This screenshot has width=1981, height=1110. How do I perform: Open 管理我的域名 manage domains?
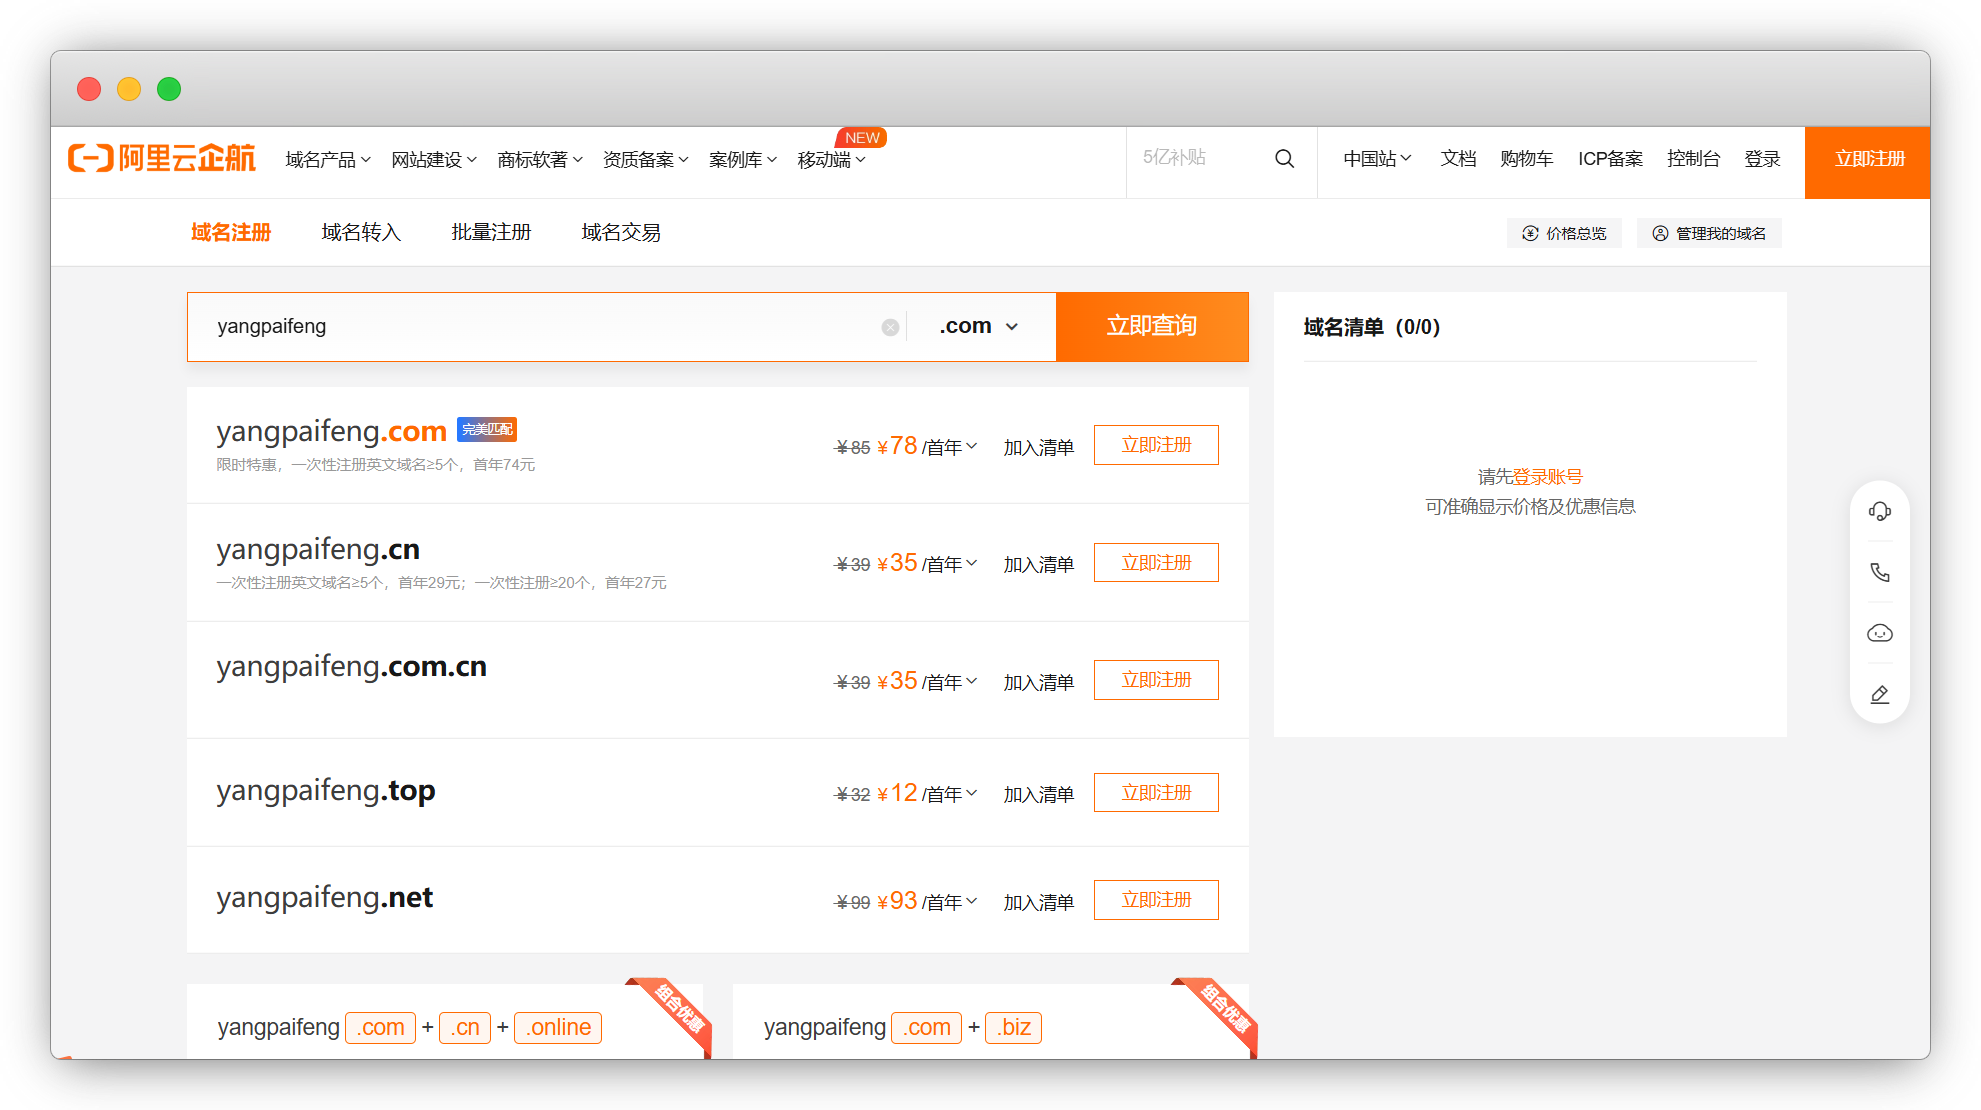[x=1709, y=233]
